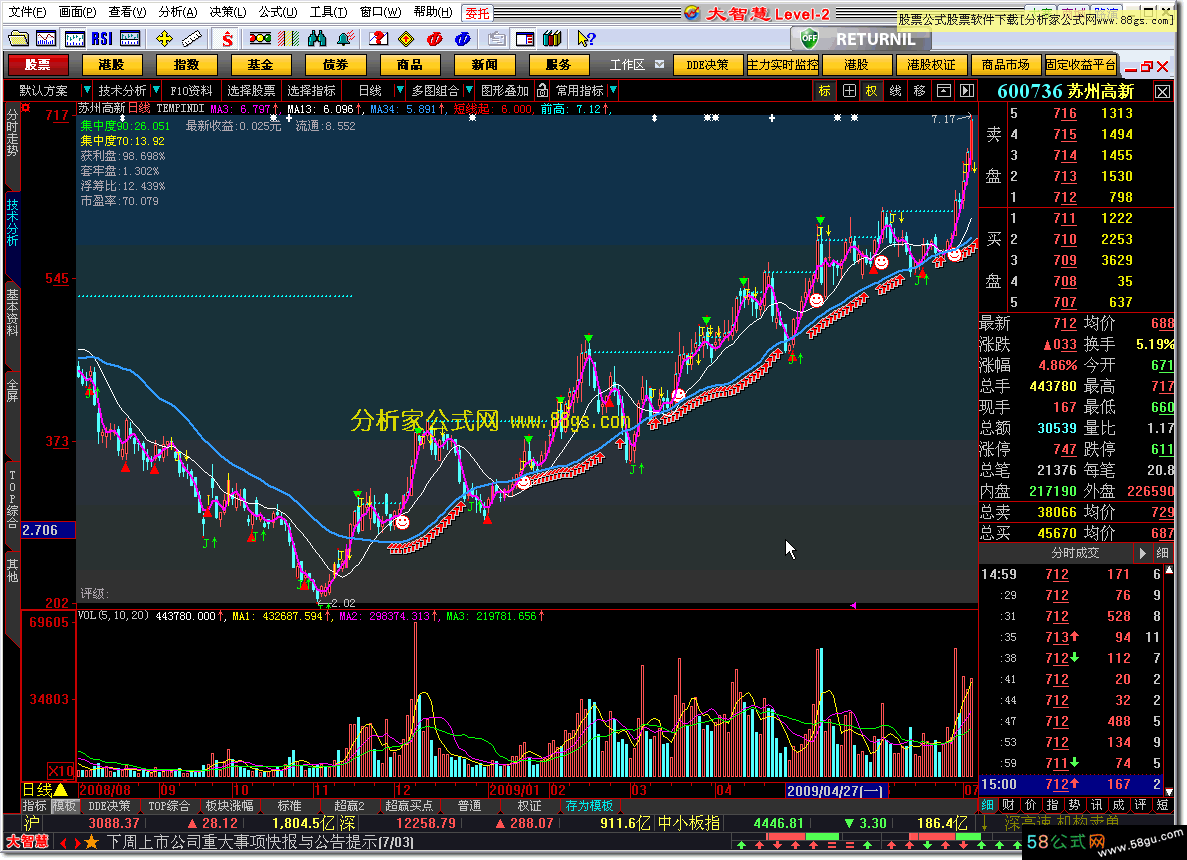This screenshot has width=1187, height=860.
Task: Open the 工作区 workspace dropdown
Action: pyautogui.click(x=659, y=65)
